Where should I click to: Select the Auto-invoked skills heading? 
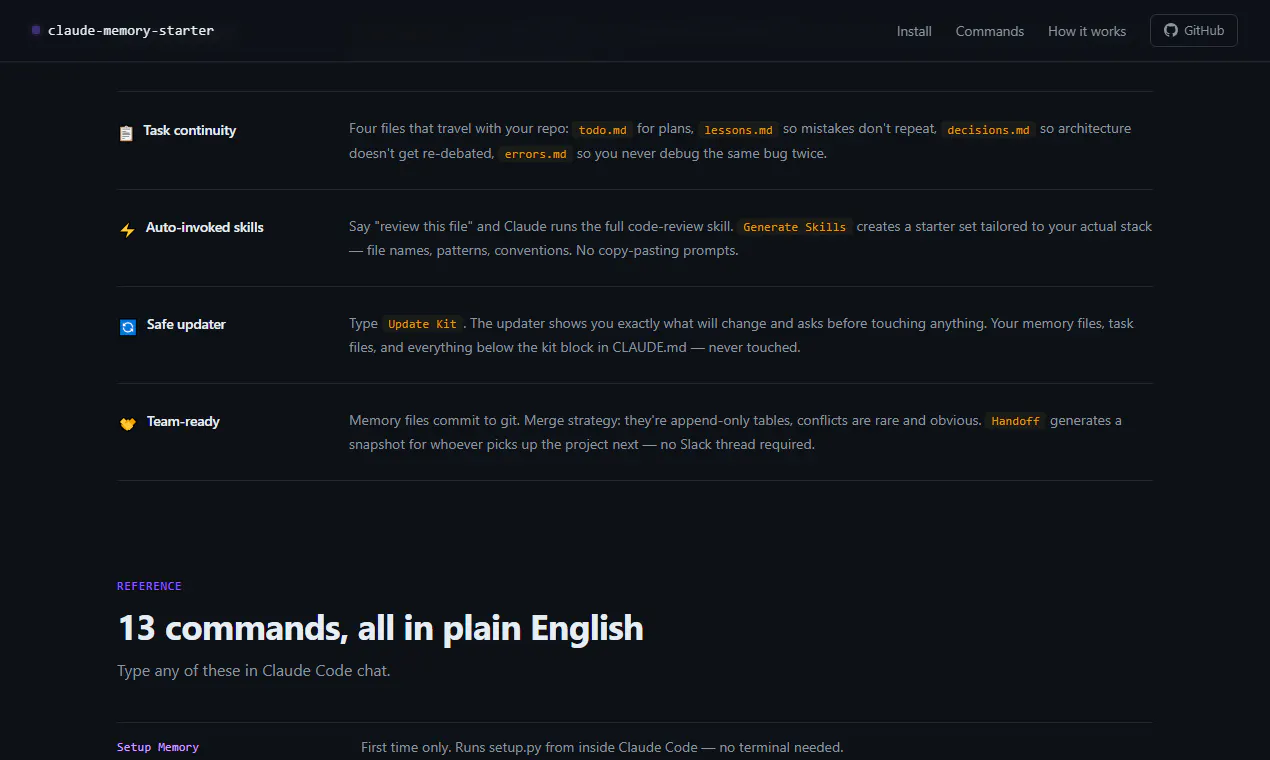click(x=205, y=227)
